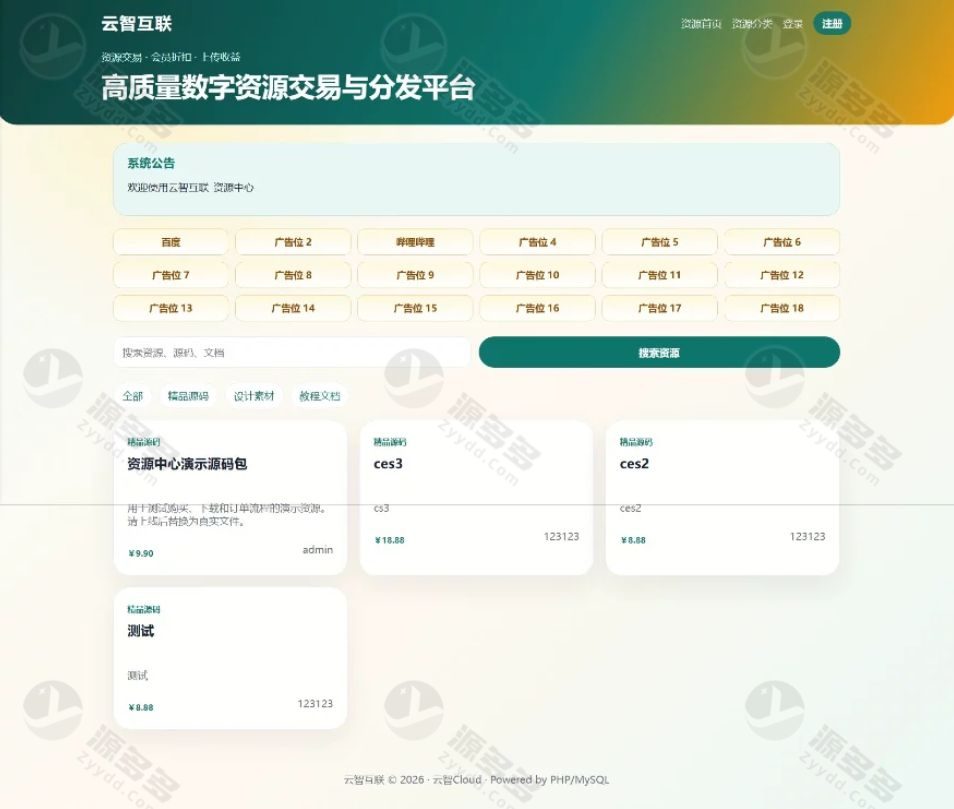Open the 广告位 16 slot
Viewport: 954px width, 809px height.
pyautogui.click(x=537, y=308)
